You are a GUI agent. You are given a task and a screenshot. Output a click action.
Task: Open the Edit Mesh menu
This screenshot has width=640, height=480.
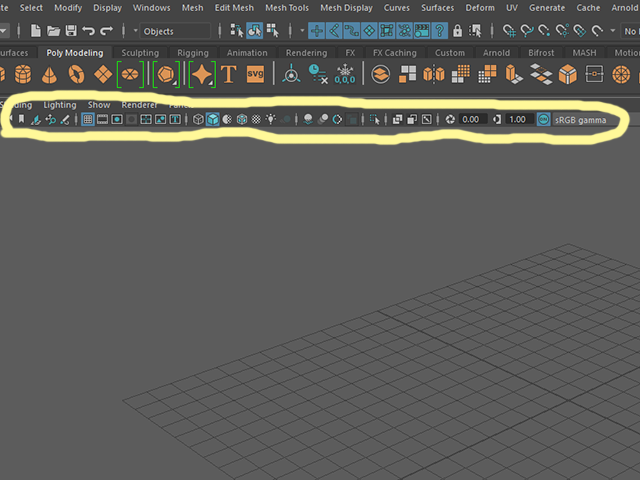[234, 8]
